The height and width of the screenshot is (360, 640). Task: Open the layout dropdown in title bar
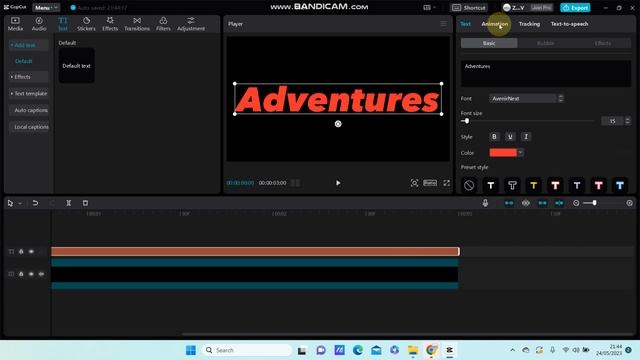pos(429,7)
